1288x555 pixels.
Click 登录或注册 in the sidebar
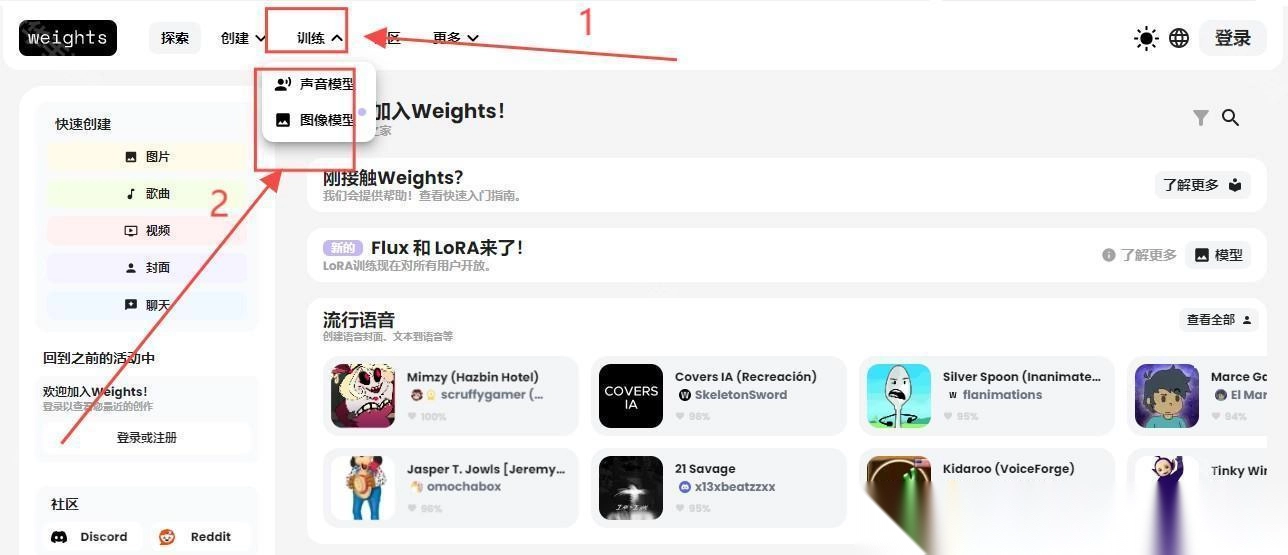click(x=146, y=438)
